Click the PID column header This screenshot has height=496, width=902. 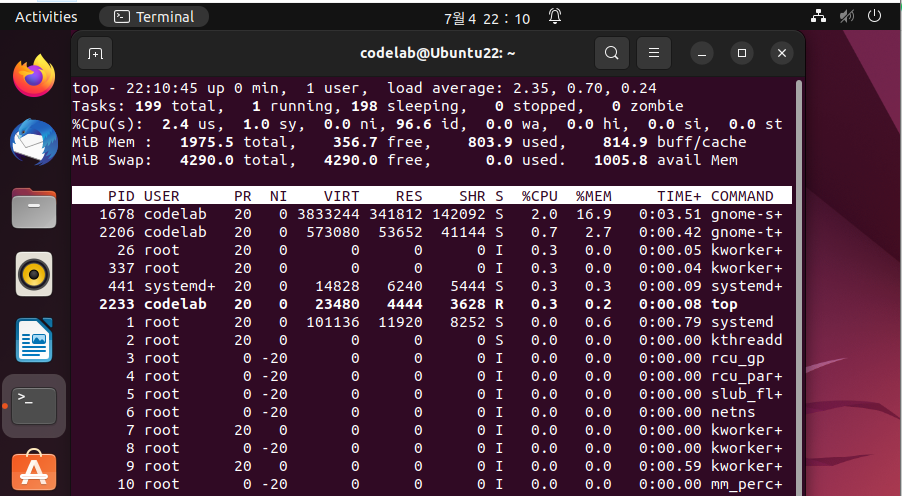click(121, 196)
